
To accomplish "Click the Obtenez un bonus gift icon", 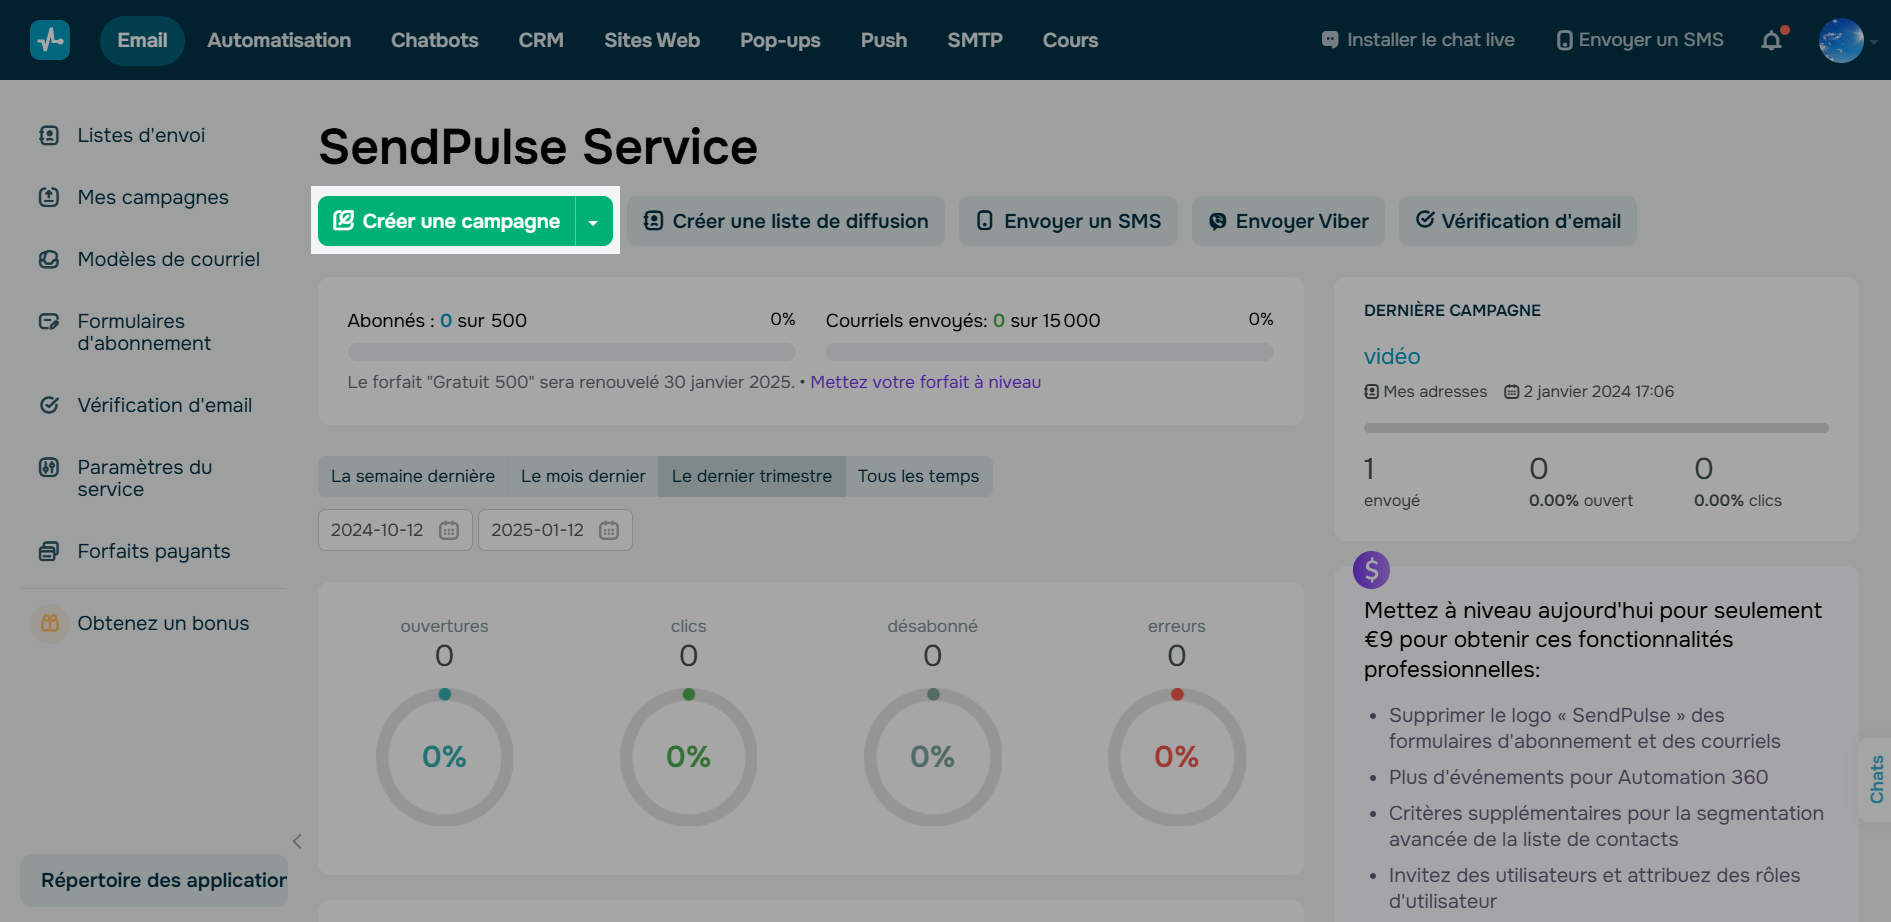I will [x=49, y=622].
